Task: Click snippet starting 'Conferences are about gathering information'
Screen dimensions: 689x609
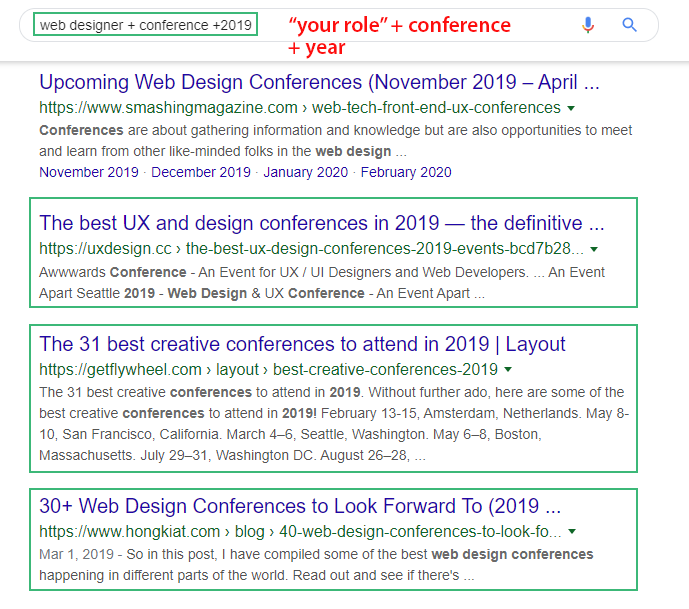Action: tap(335, 141)
